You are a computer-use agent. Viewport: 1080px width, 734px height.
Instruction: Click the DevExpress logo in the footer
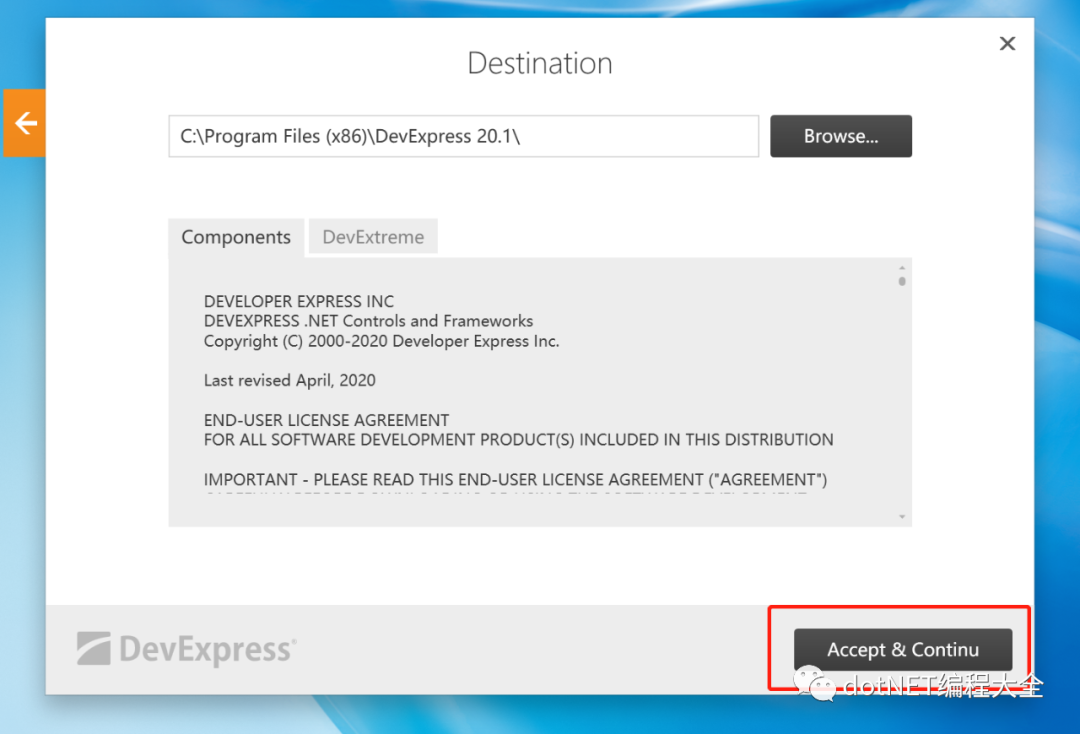pyautogui.click(x=186, y=649)
